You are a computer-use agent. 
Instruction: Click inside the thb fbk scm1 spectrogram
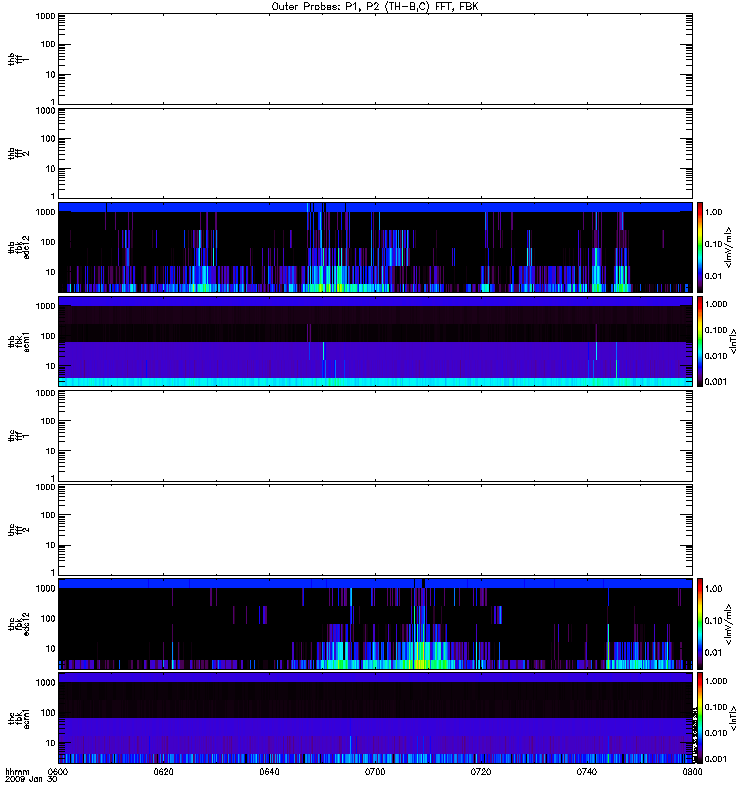click(375, 341)
